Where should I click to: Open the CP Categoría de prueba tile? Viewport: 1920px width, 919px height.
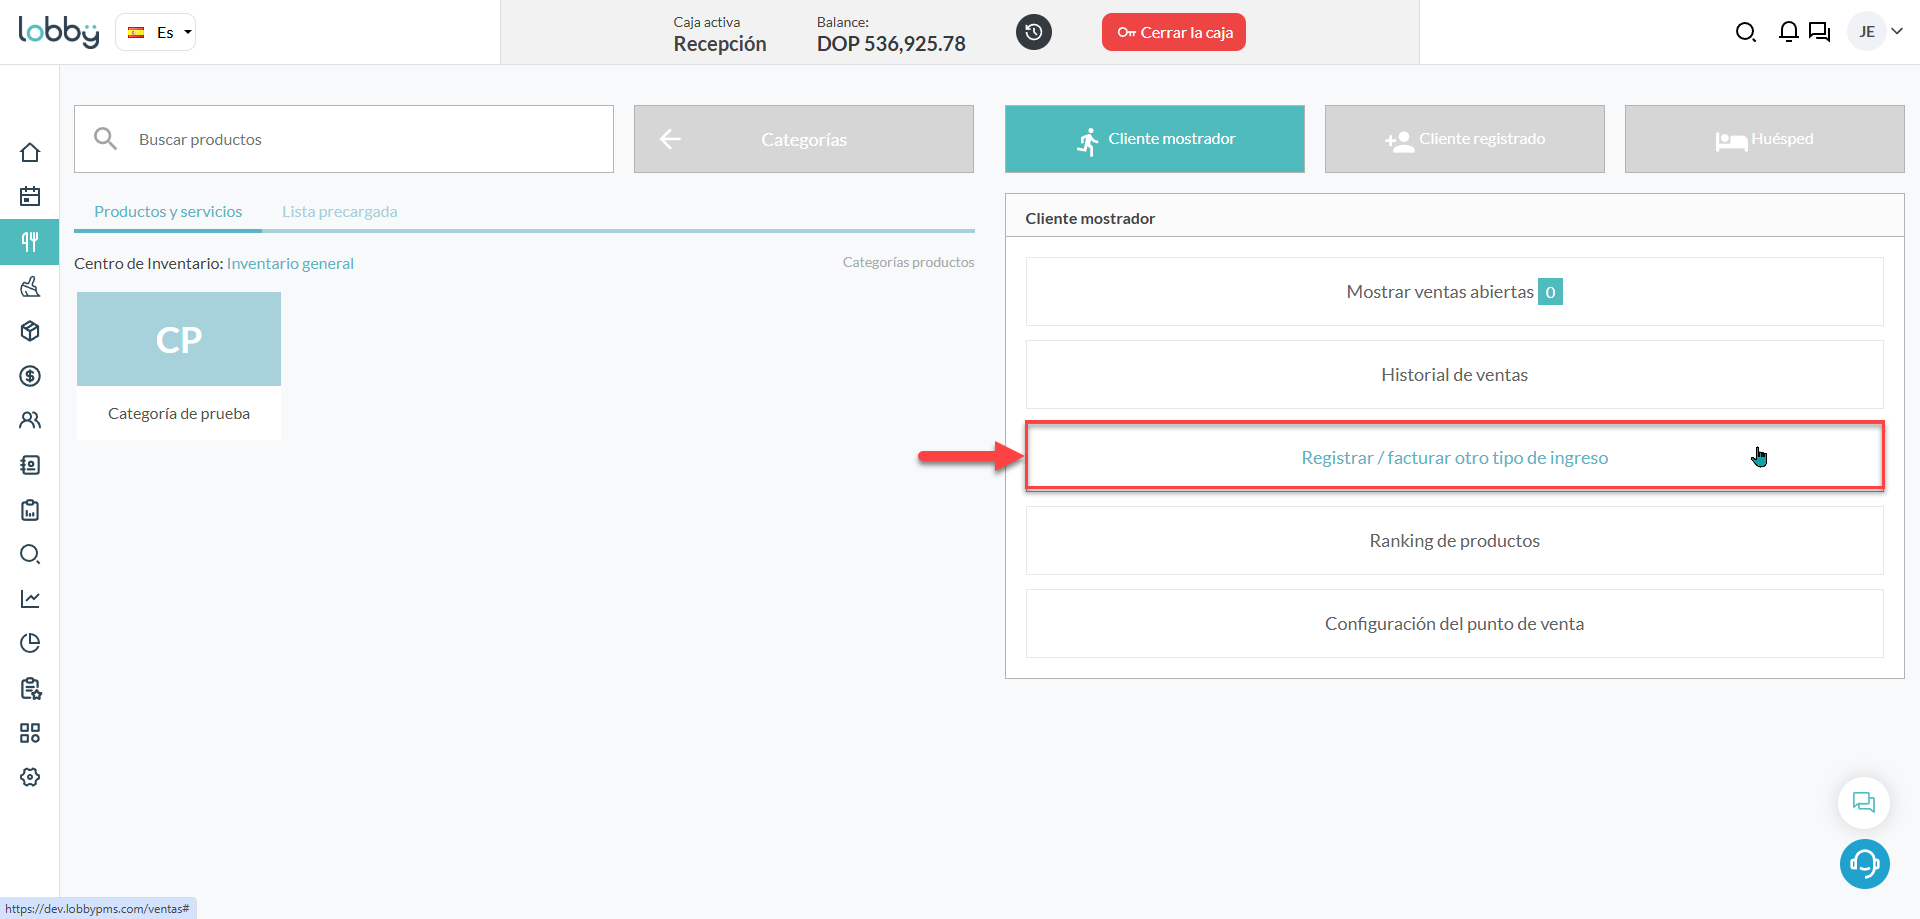179,366
